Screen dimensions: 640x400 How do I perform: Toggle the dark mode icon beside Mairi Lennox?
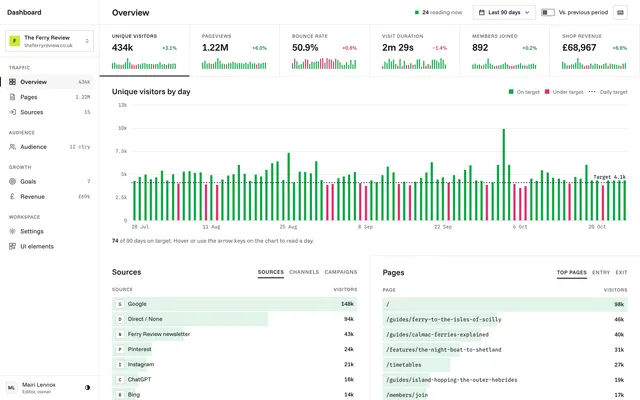(87, 388)
